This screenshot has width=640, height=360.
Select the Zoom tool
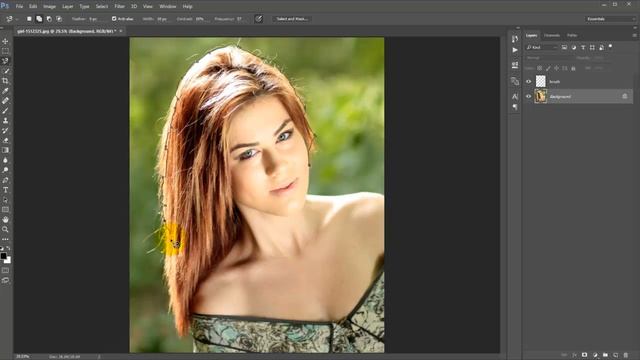pyautogui.click(x=5, y=229)
